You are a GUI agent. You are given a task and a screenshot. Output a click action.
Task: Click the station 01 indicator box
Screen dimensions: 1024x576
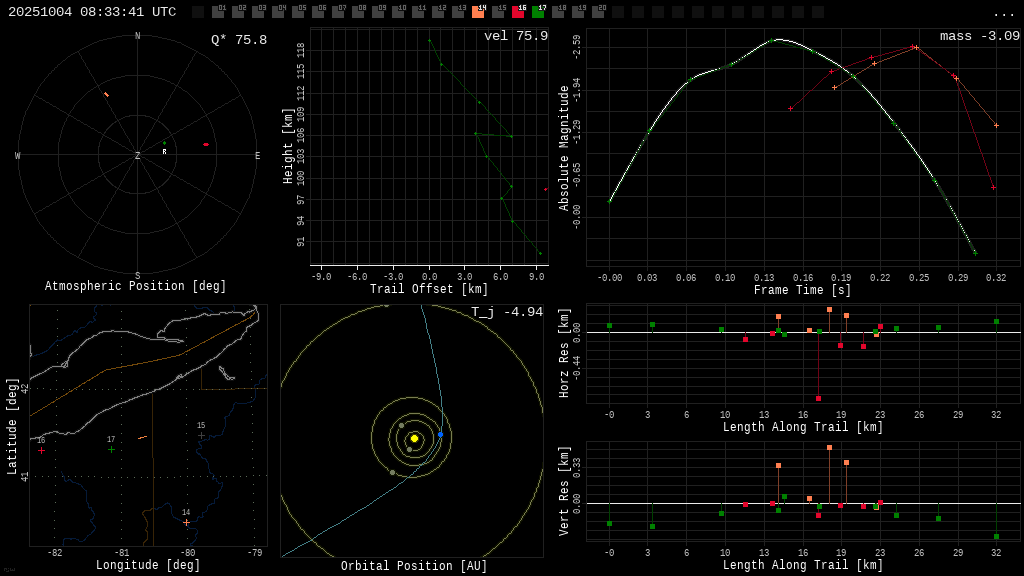218,12
